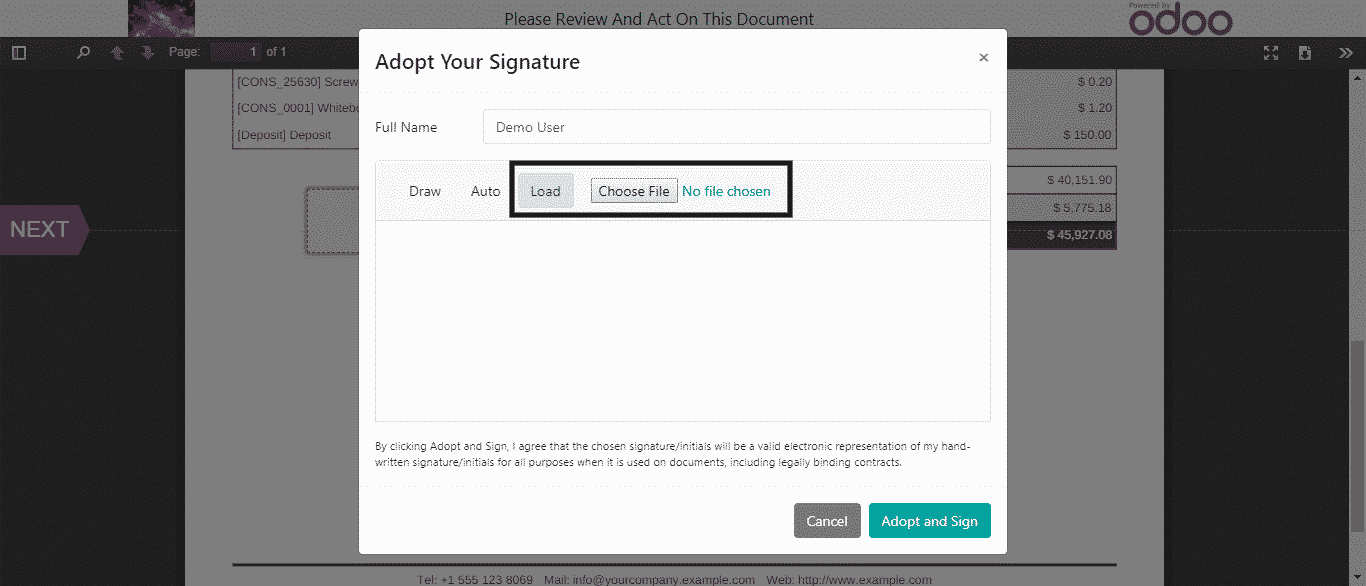Image resolution: width=1366 pixels, height=586 pixels.
Task: Switch to the Draw signature tab
Action: point(425,191)
